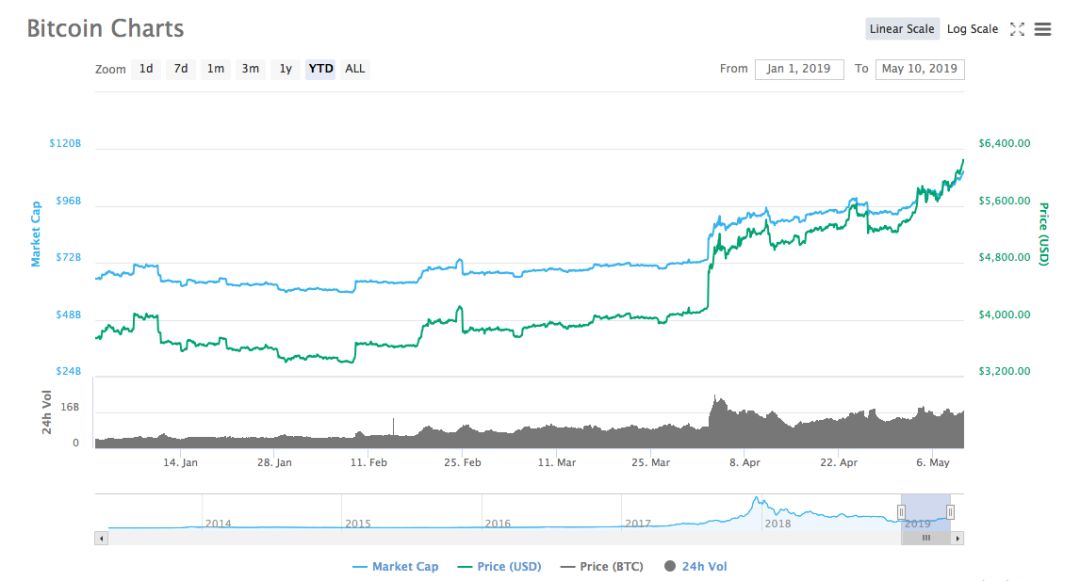
Task: Set zoom to 1m
Action: click(216, 69)
